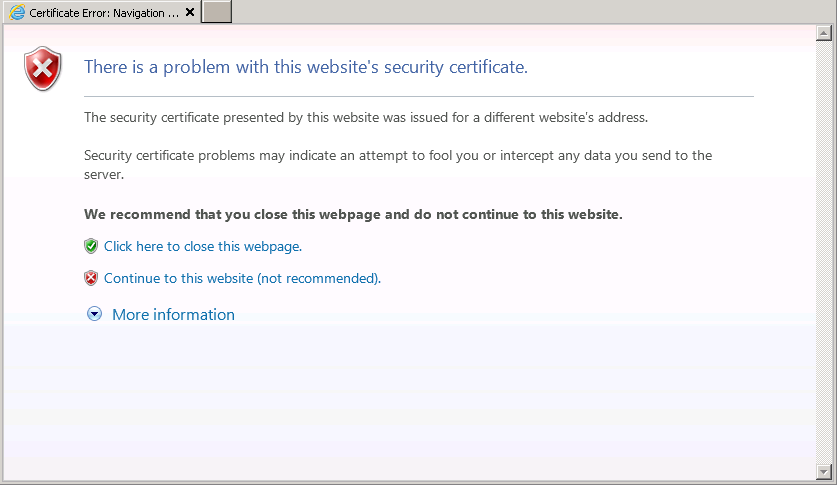Click the empty tab strip beside new tab
837x485 pixels.
(534, 12)
